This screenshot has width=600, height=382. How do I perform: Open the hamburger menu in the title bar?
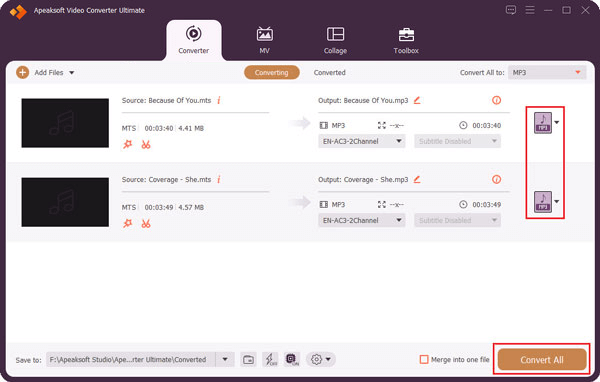coord(530,10)
